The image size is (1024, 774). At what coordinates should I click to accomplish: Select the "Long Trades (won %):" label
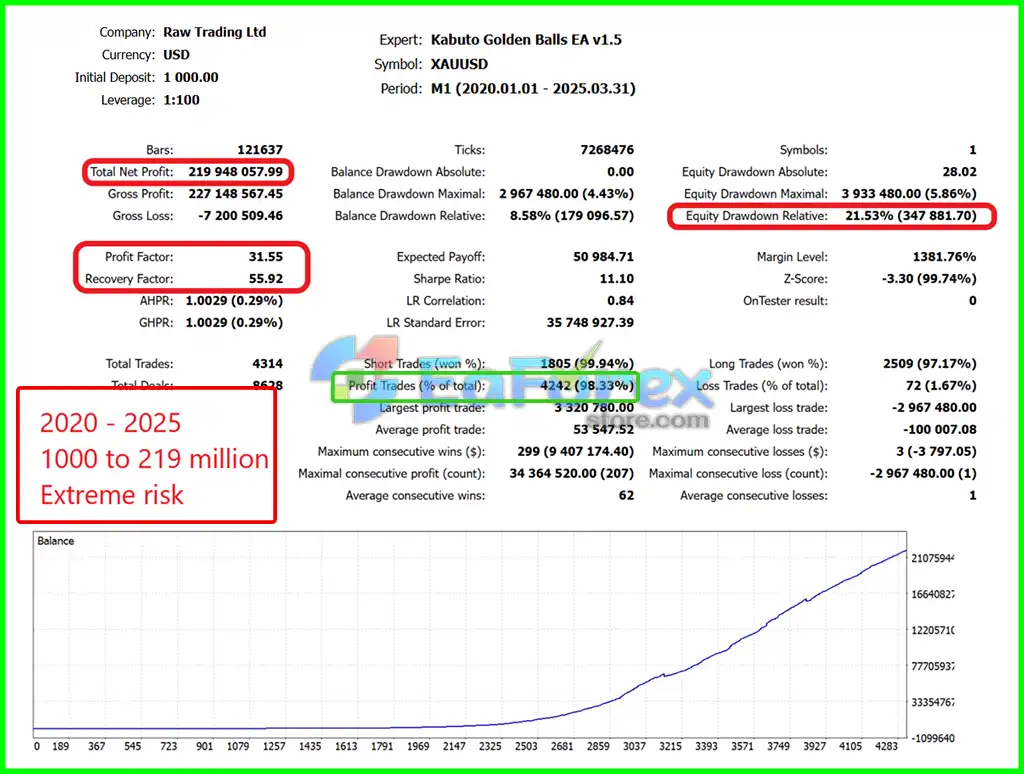pos(768,364)
